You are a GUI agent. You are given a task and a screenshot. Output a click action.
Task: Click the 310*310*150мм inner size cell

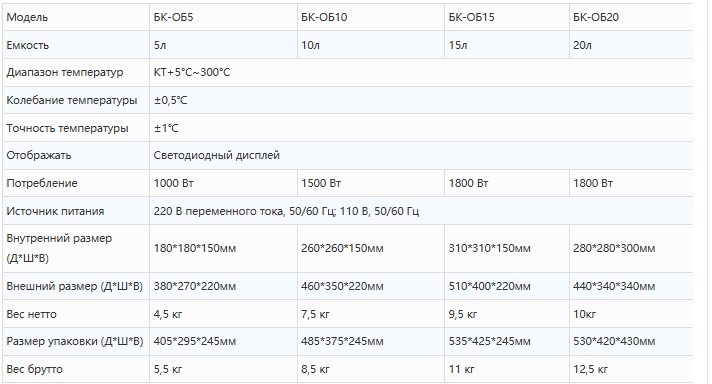click(x=507, y=248)
